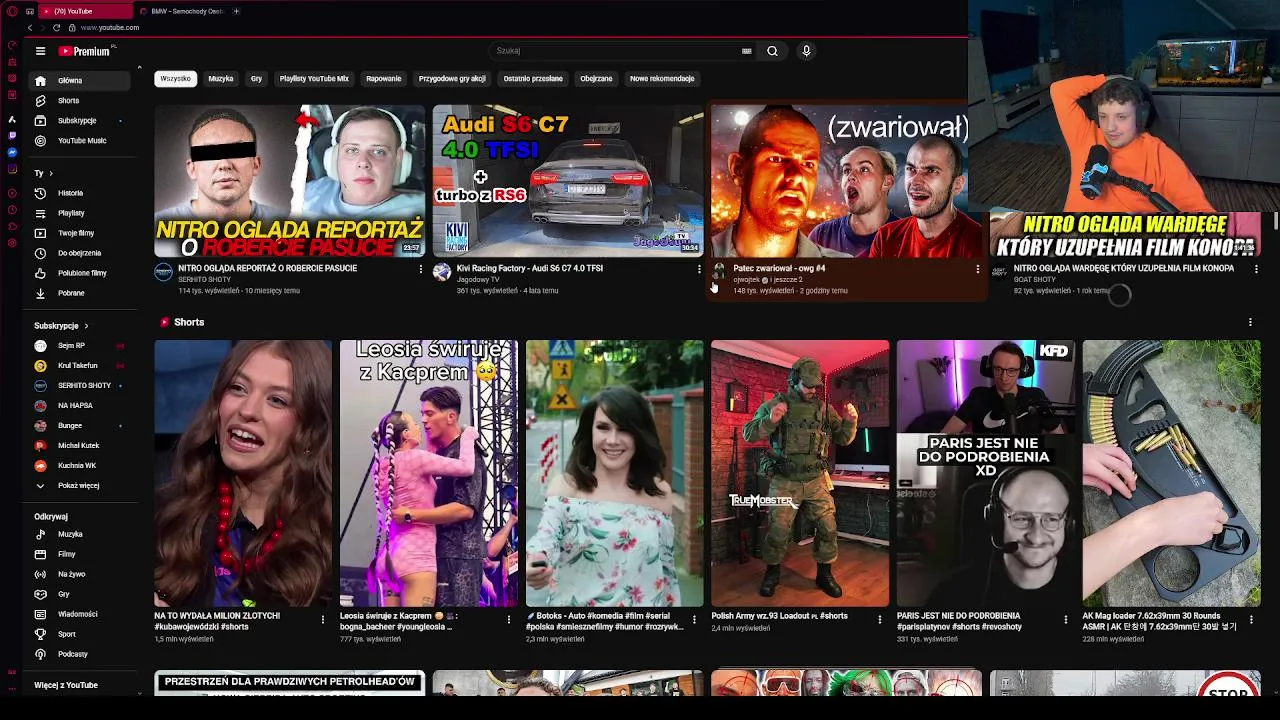1280x720 pixels.
Task: Select Przygodowe gry akcji chip
Action: tap(452, 79)
